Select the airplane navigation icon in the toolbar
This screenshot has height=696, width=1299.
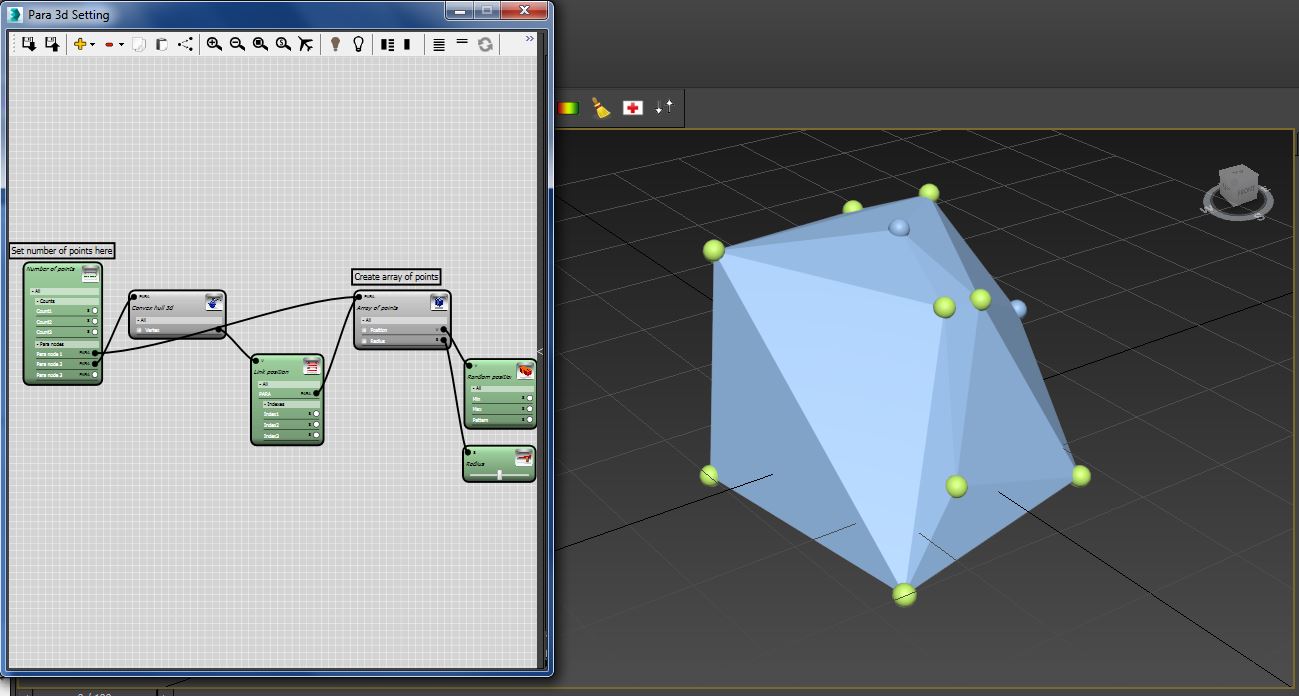pyautogui.click(x=307, y=44)
